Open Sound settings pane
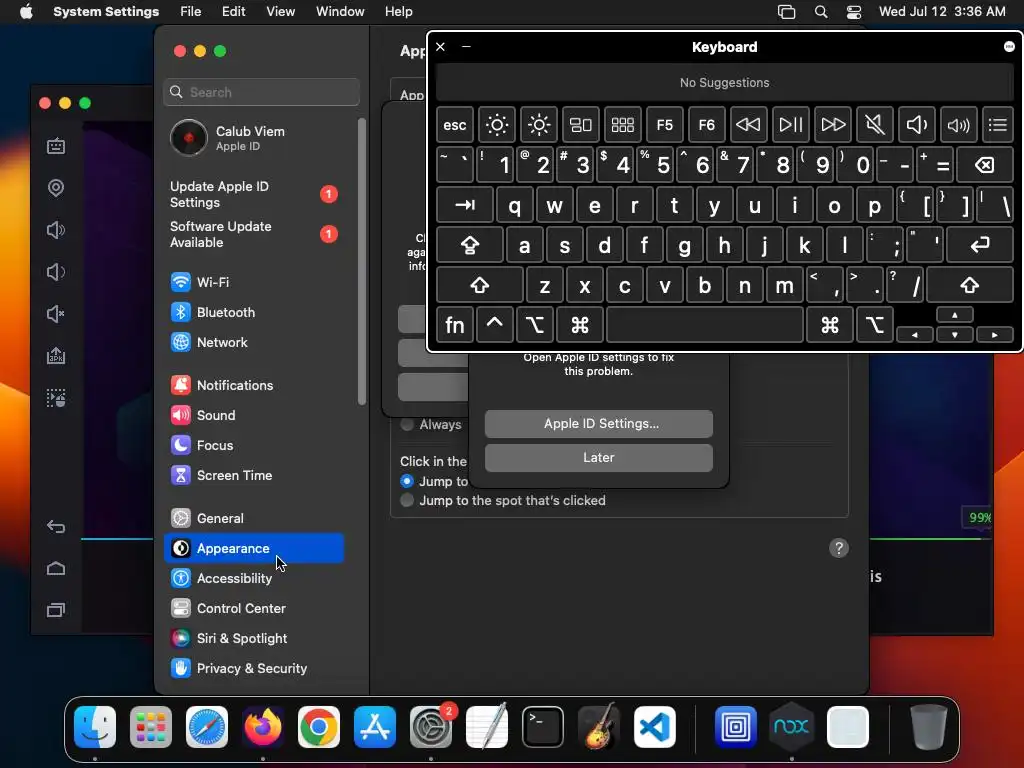Viewport: 1024px width, 768px height. [x=253, y=415]
